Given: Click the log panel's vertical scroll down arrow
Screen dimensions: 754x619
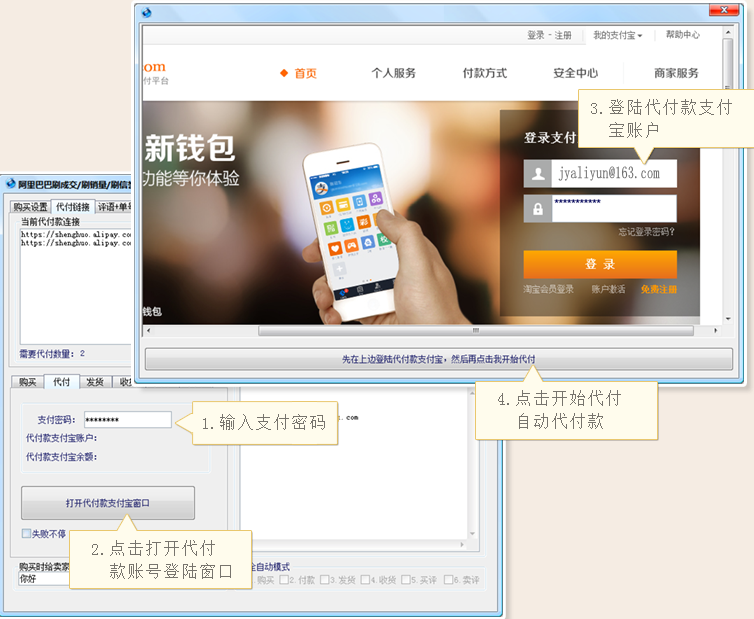Looking at the screenshot, I should coord(472,533).
